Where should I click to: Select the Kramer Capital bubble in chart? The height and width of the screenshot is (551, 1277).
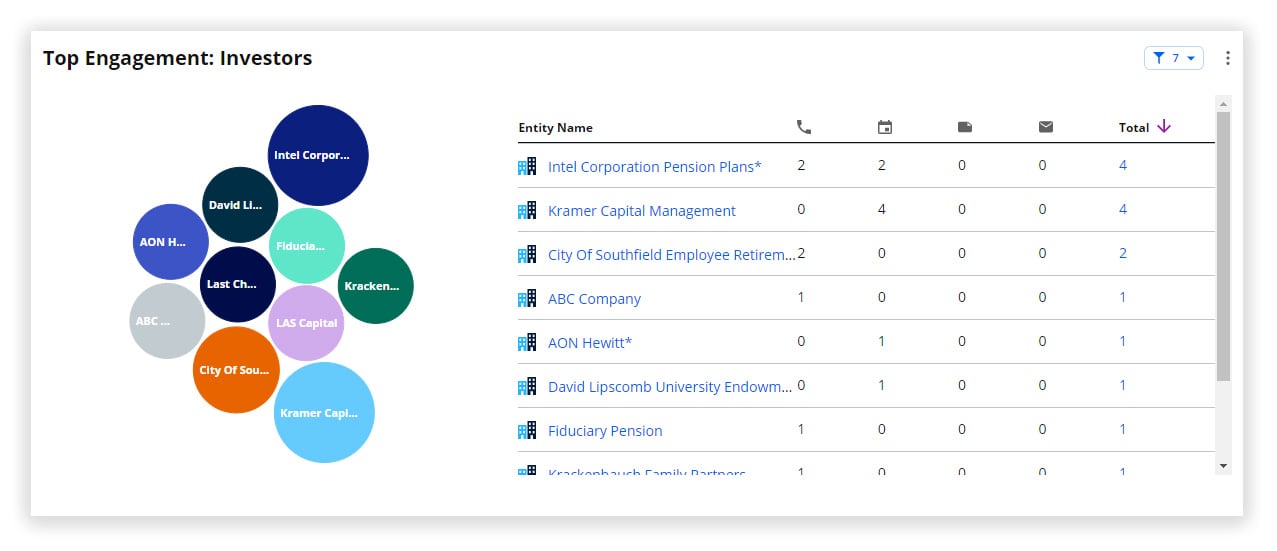[324, 412]
